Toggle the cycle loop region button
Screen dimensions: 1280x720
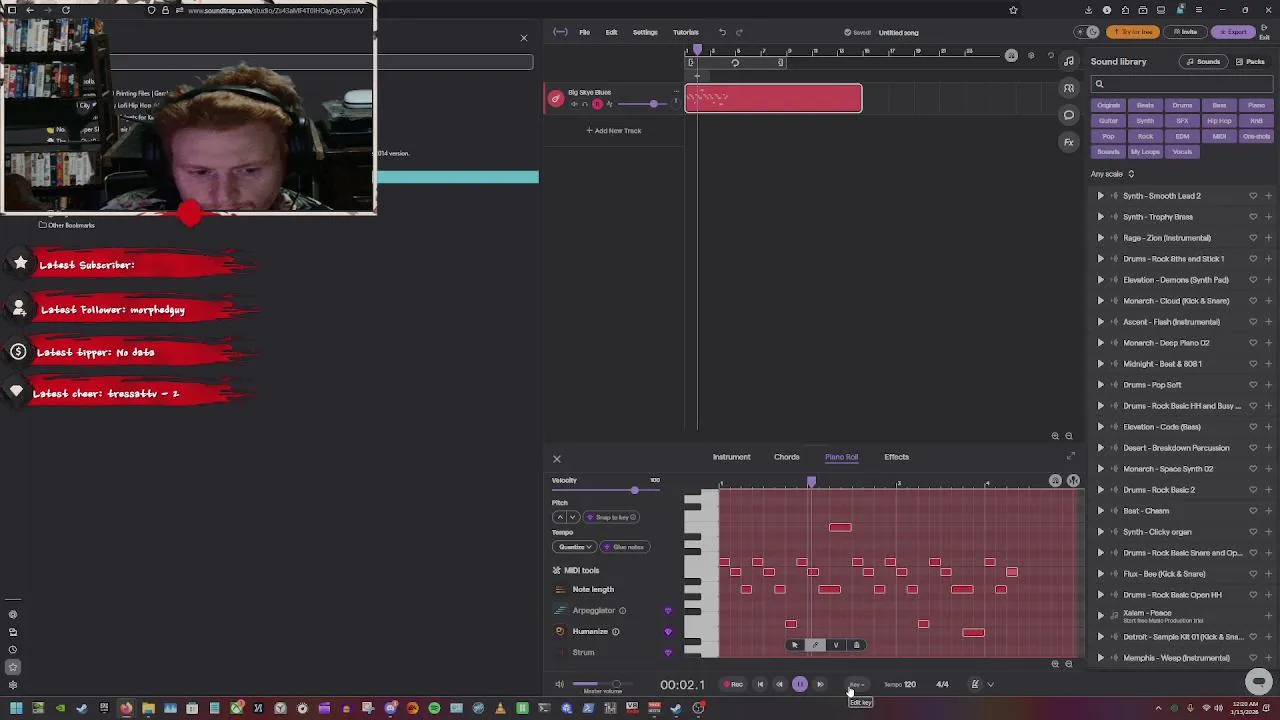tap(735, 63)
